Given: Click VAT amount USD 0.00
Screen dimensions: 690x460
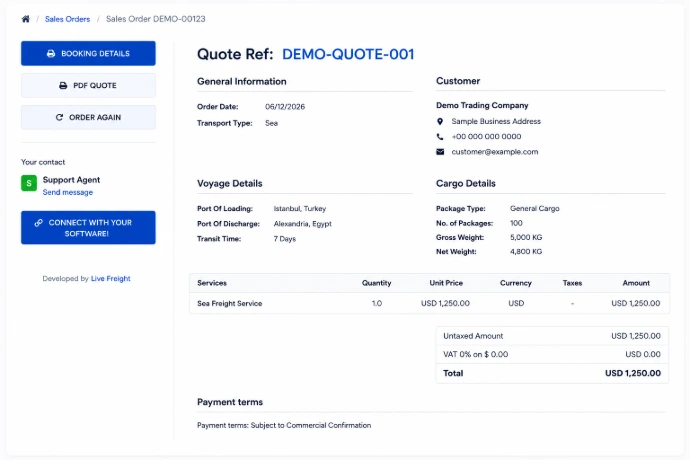Looking at the screenshot, I should [643, 354].
